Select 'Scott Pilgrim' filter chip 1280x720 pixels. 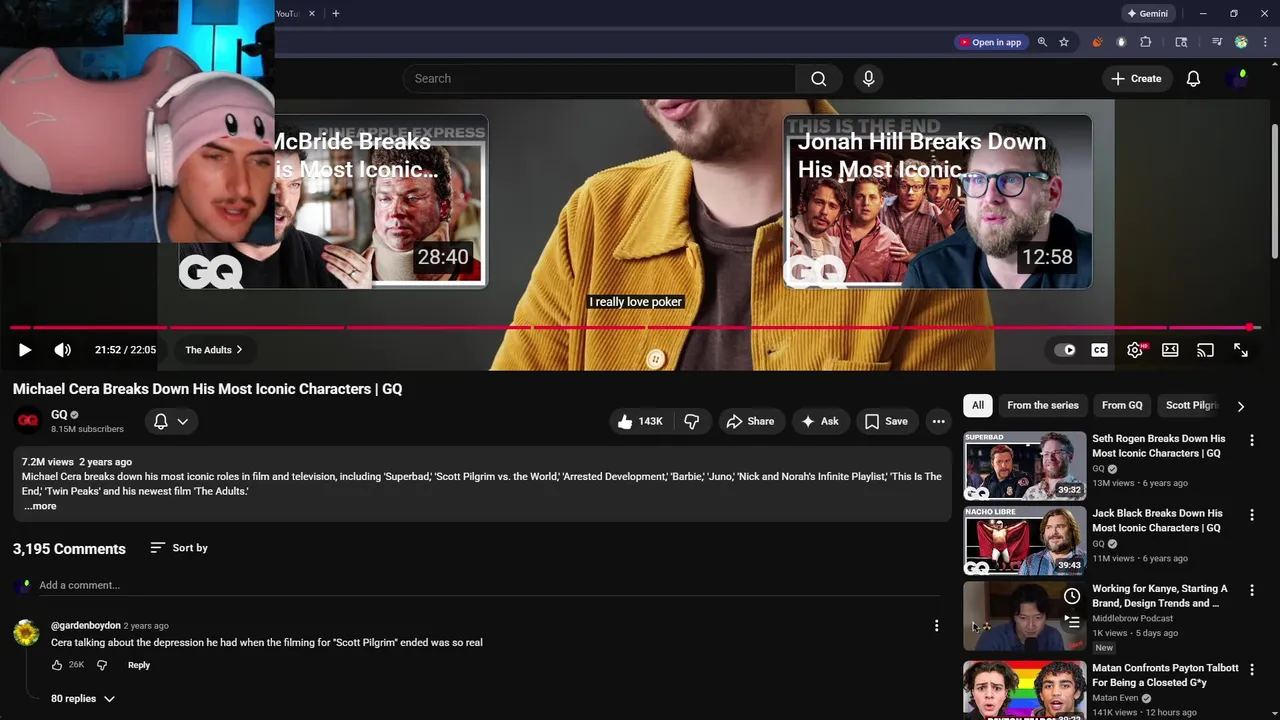[1191, 405]
